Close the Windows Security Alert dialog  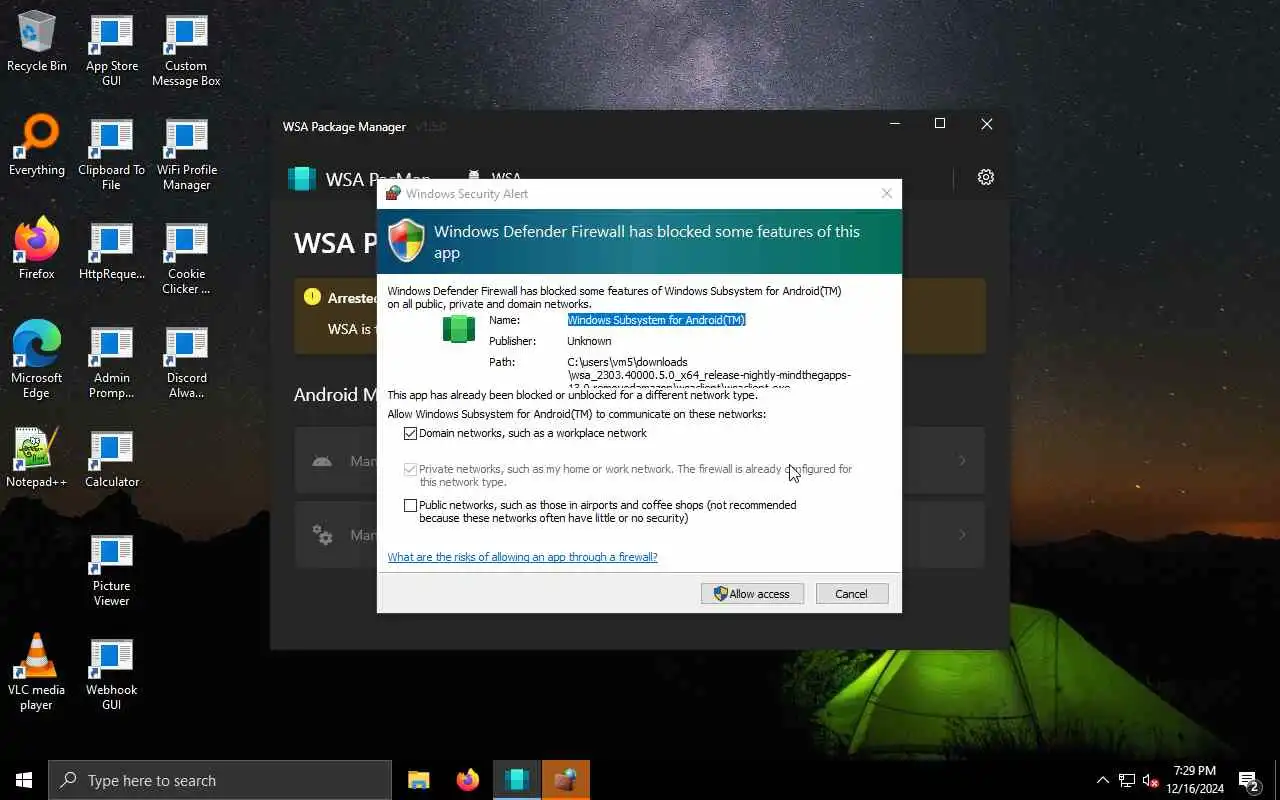[886, 193]
